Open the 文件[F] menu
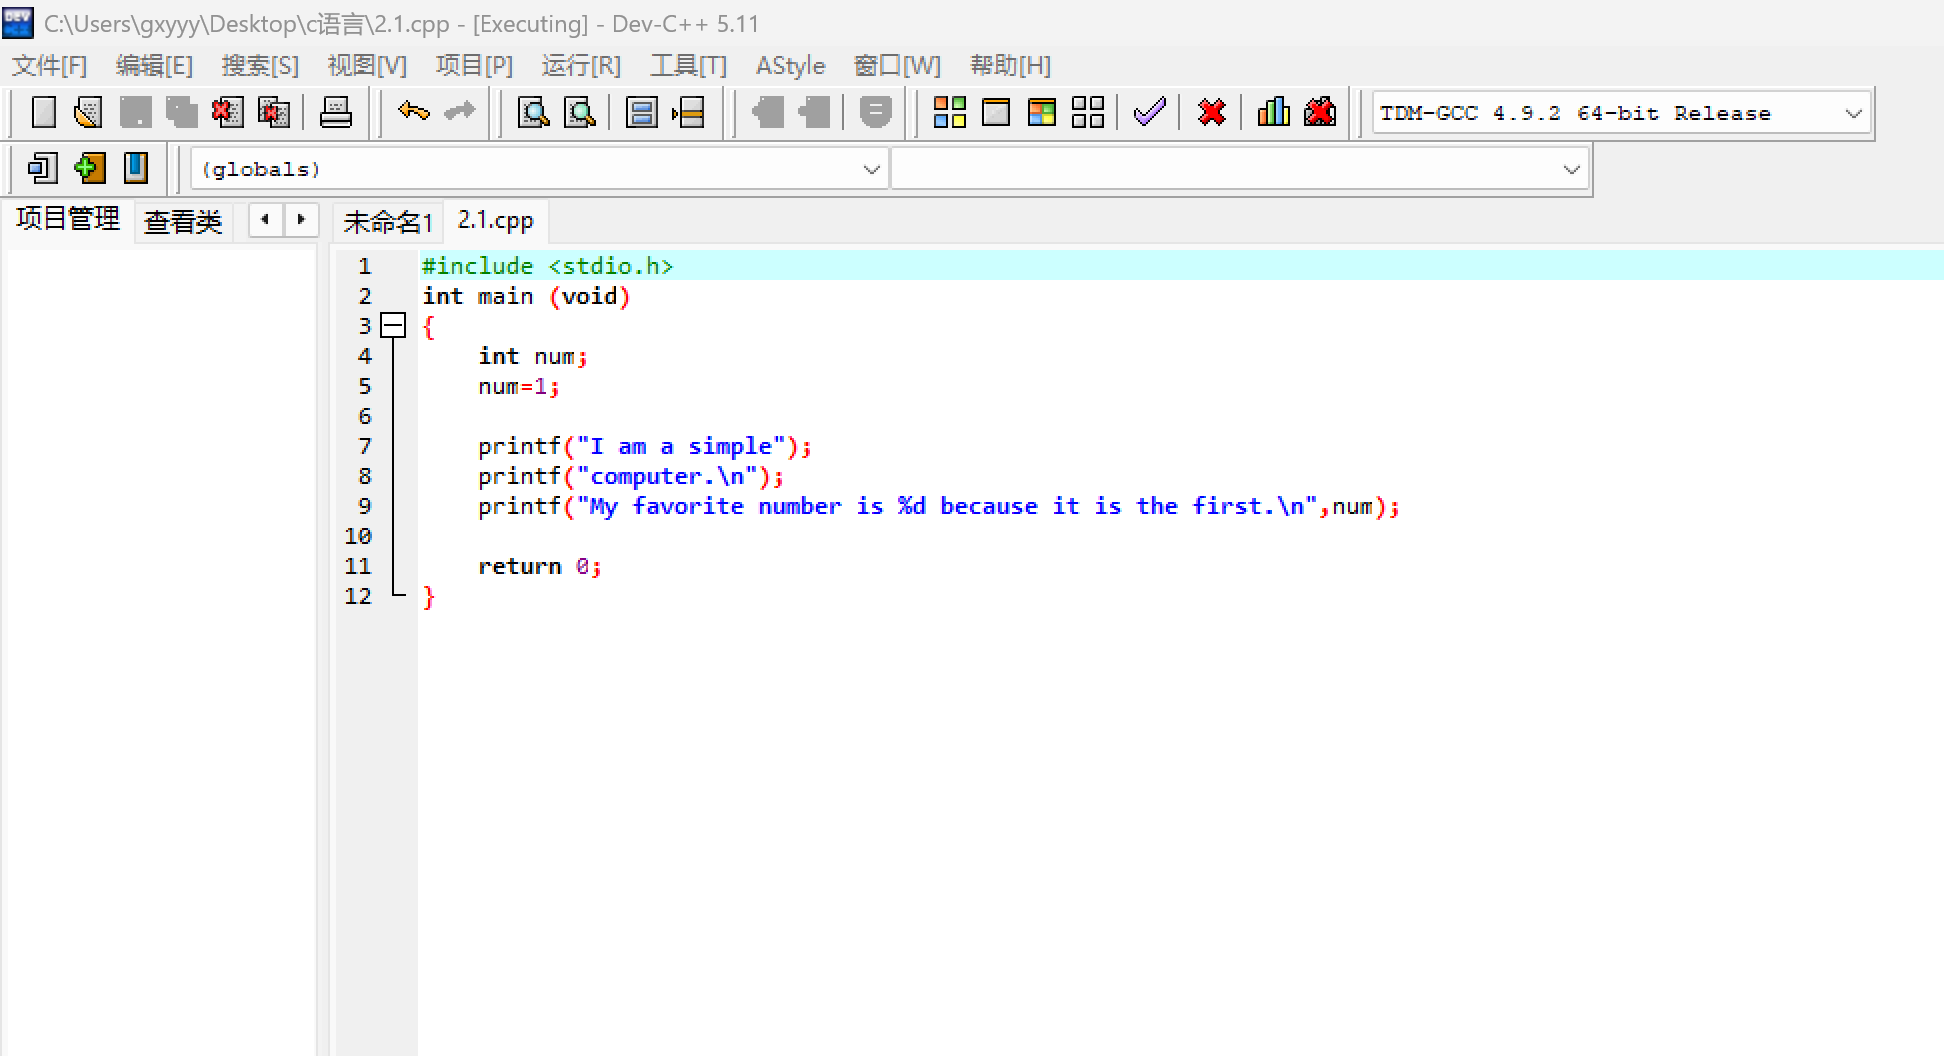Screen dimensions: 1944x1056 50,66
